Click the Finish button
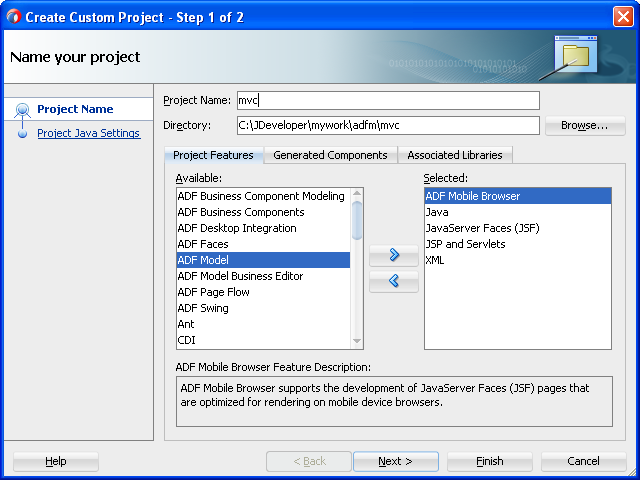 pos(489,462)
